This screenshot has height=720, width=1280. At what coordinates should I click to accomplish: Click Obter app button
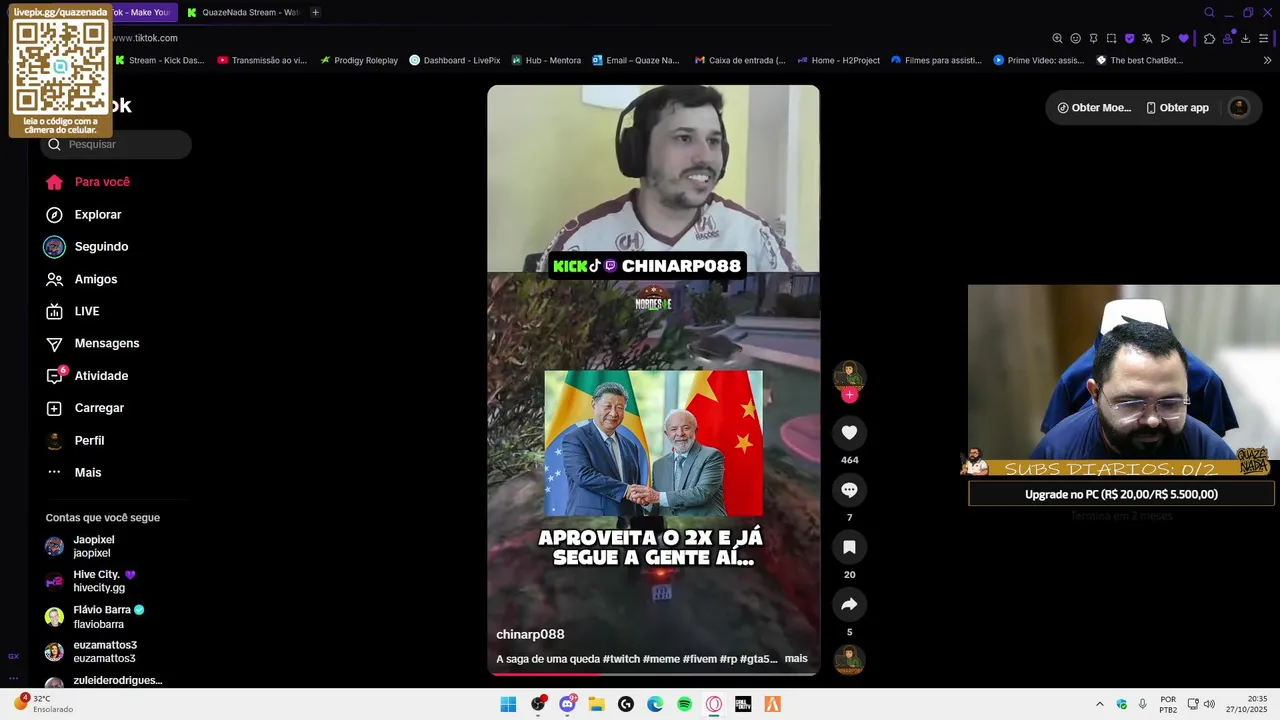coord(1177,108)
